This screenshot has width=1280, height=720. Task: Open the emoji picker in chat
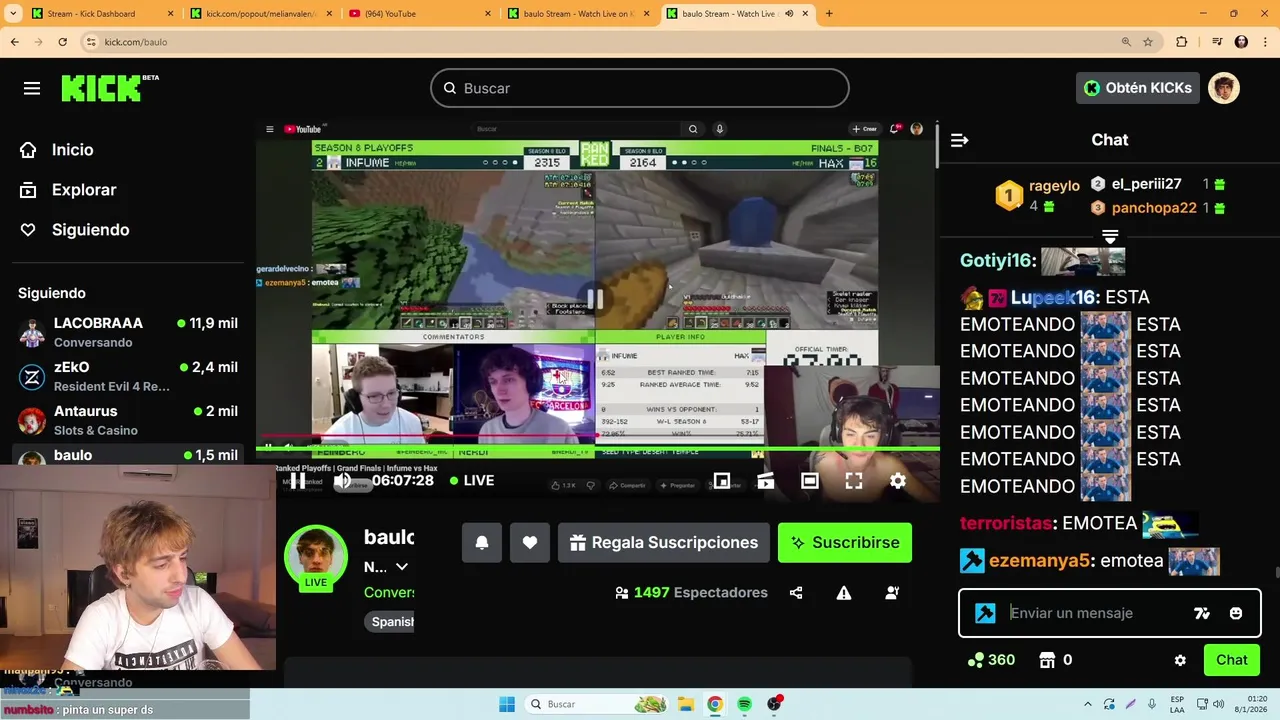1236,613
